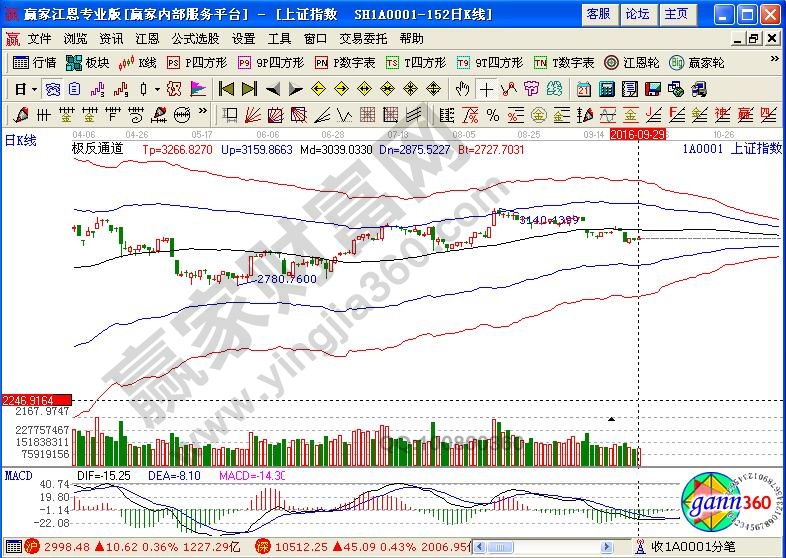The width and height of the screenshot is (786, 558).
Task: Click the magenta flag icon
Action: tap(199, 90)
